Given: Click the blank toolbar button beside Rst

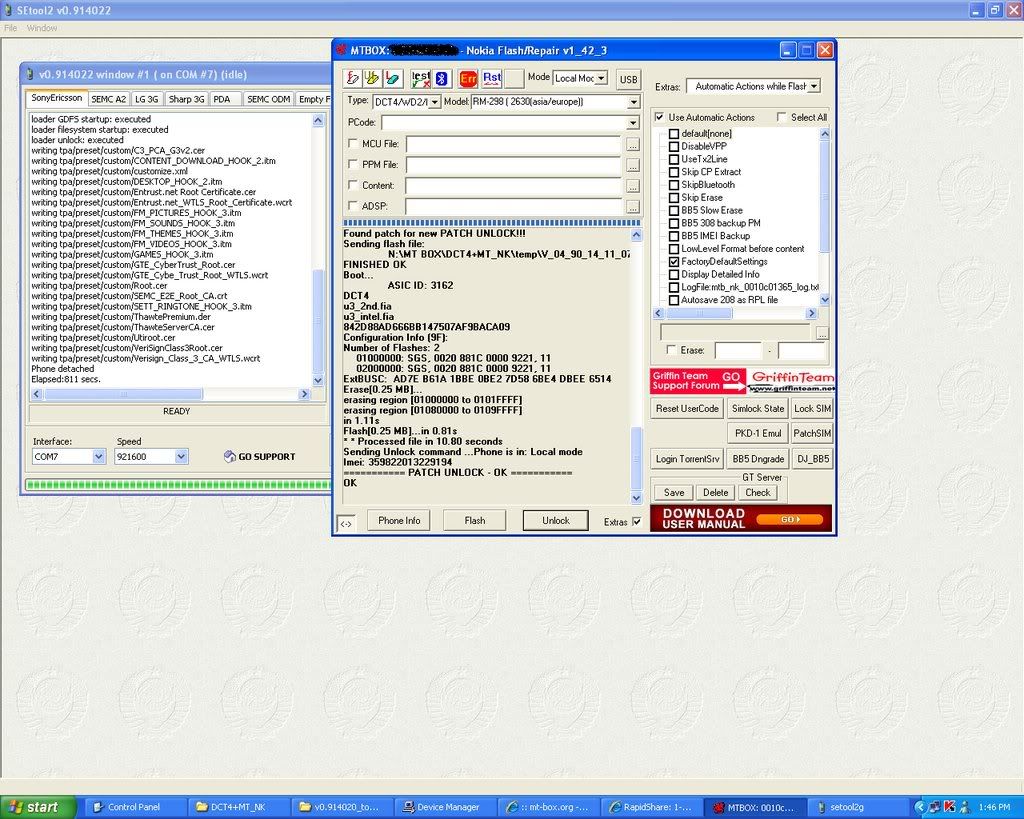Looking at the screenshot, I should pyautogui.click(x=514, y=78).
